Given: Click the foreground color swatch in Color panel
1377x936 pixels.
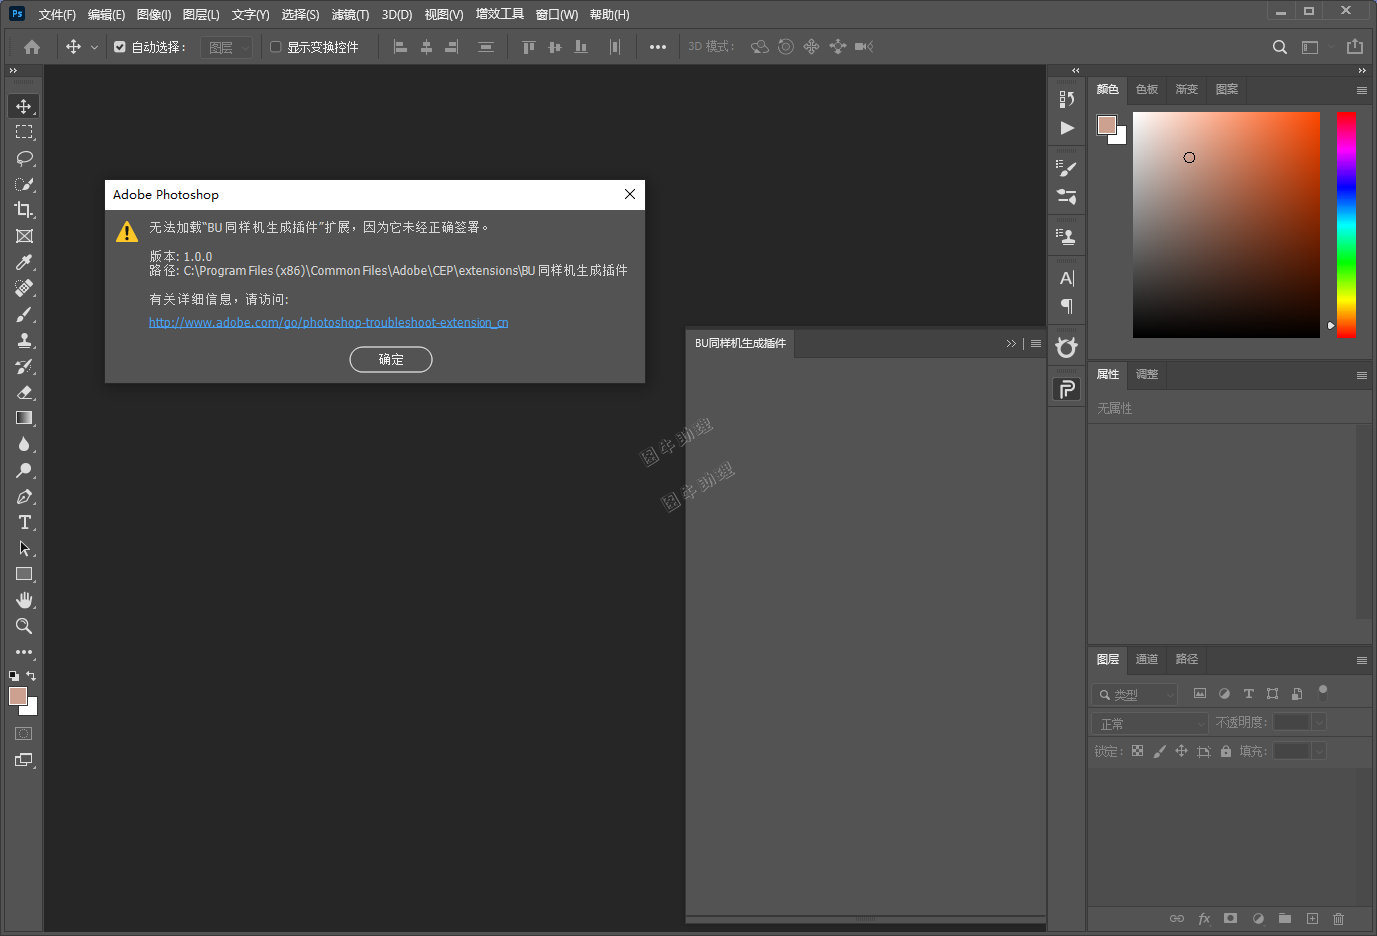Looking at the screenshot, I should [1106, 125].
